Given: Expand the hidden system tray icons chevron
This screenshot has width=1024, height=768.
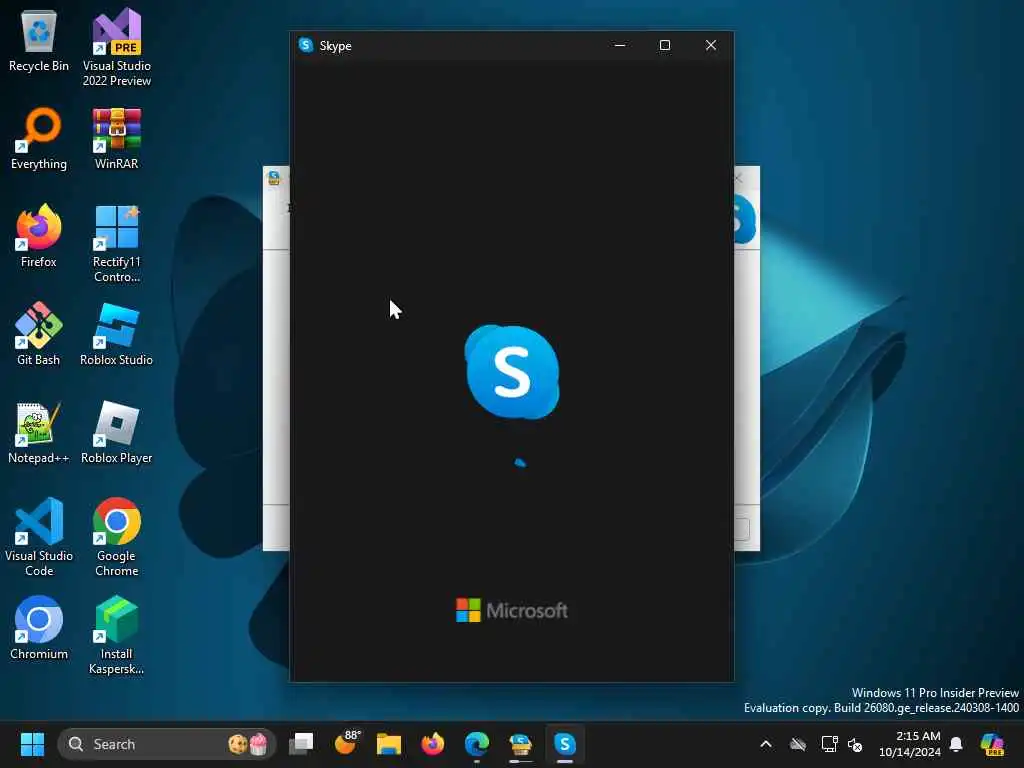Looking at the screenshot, I should pyautogui.click(x=766, y=744).
